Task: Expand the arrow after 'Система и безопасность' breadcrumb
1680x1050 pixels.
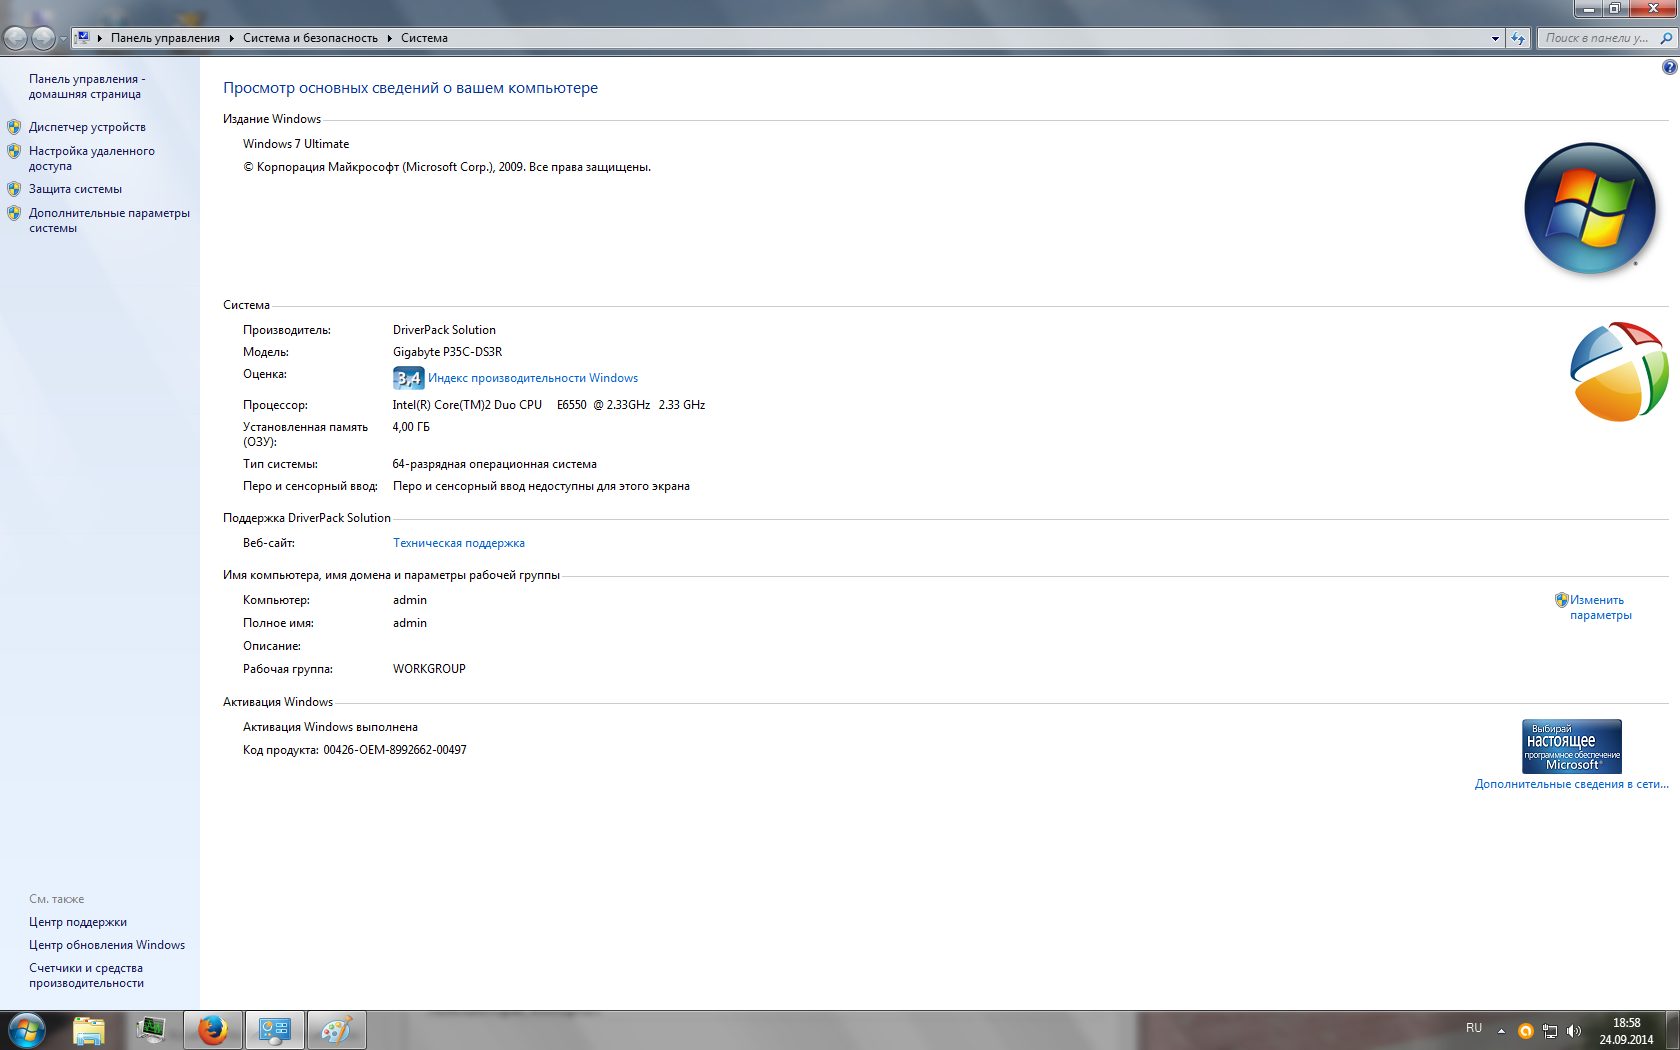Action: coord(390,38)
